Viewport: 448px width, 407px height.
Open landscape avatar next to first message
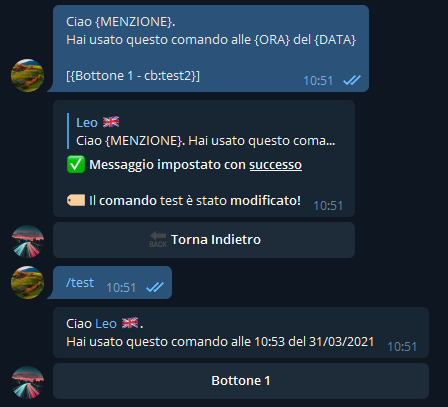pyautogui.click(x=27, y=75)
